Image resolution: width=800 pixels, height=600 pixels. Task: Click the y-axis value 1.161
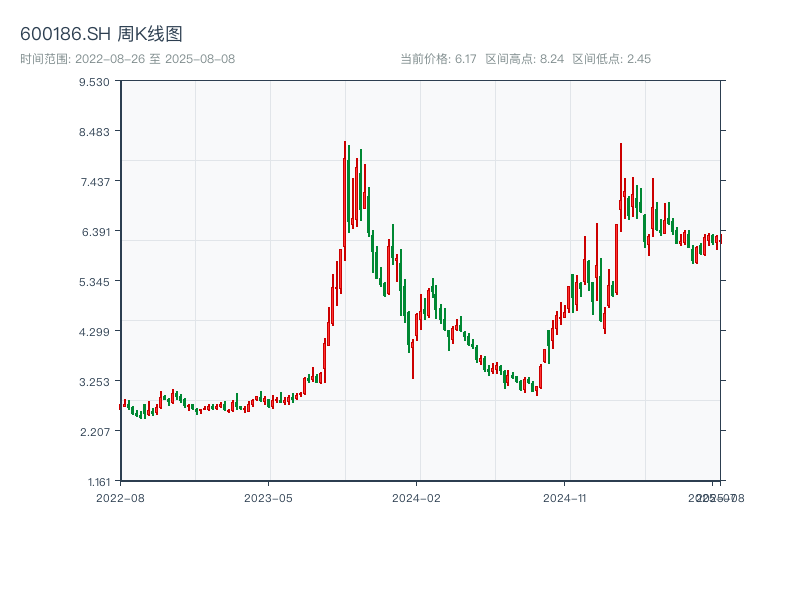99,482
